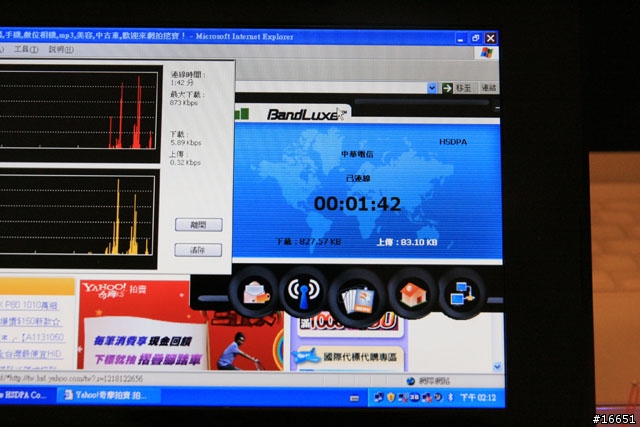Open the BandLuxe network computers icon
The height and width of the screenshot is (427, 640).
tap(462, 294)
